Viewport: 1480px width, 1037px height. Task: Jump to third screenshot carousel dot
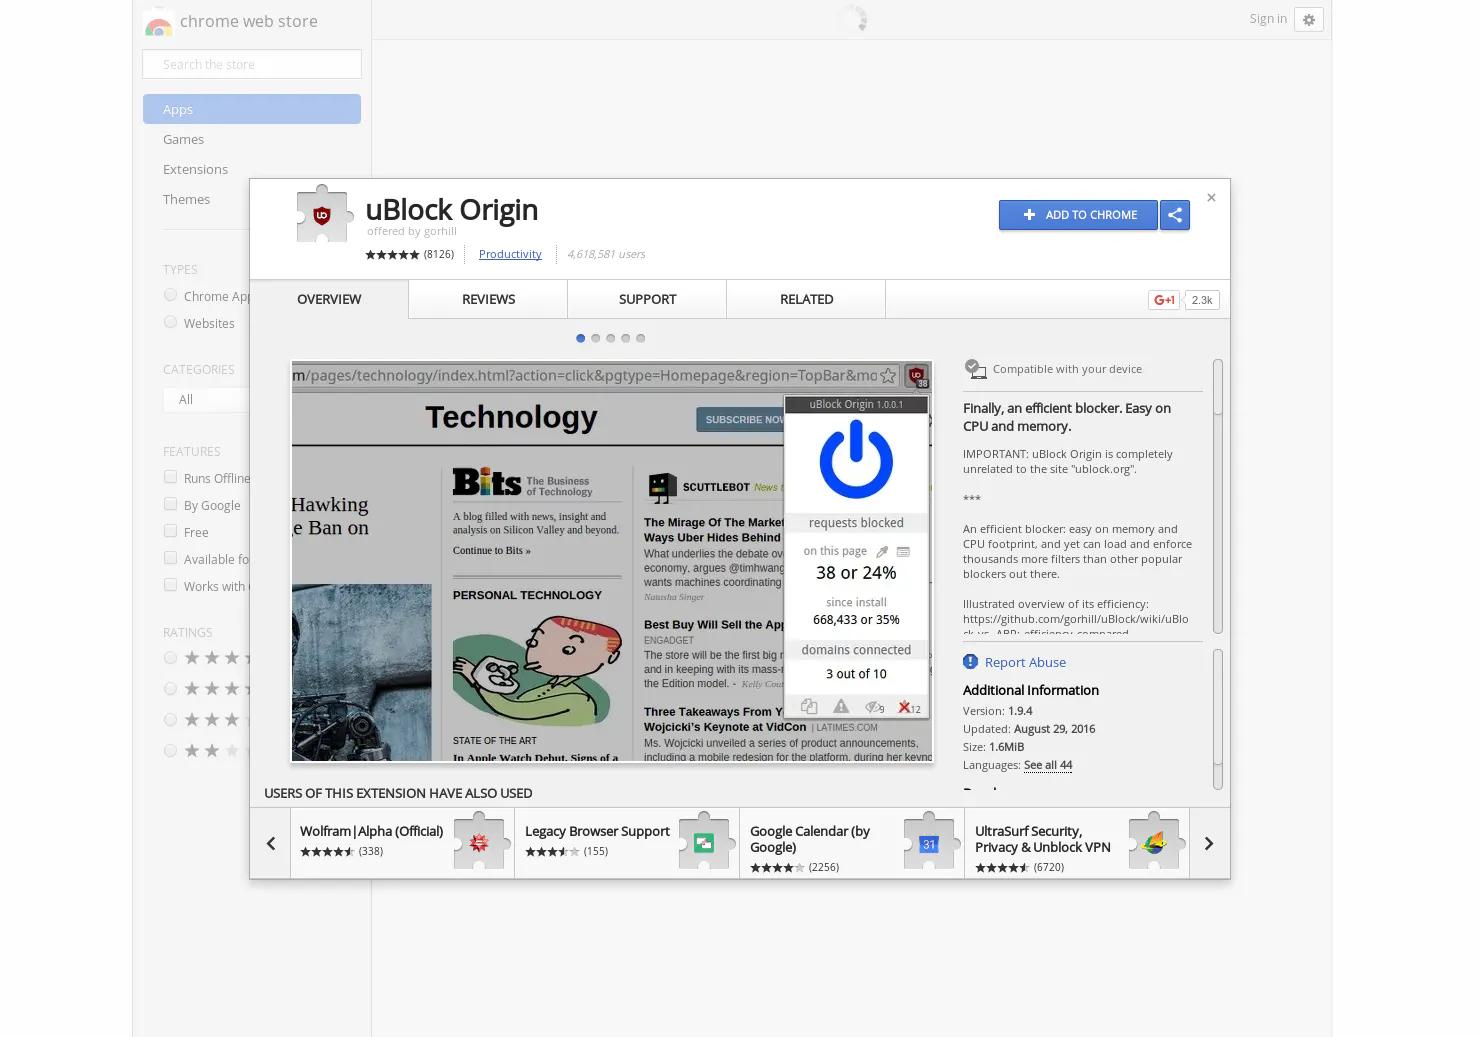(611, 338)
